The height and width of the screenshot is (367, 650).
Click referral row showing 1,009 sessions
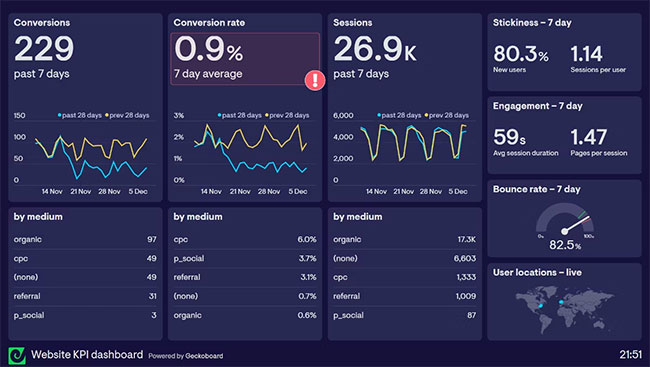coord(405,296)
